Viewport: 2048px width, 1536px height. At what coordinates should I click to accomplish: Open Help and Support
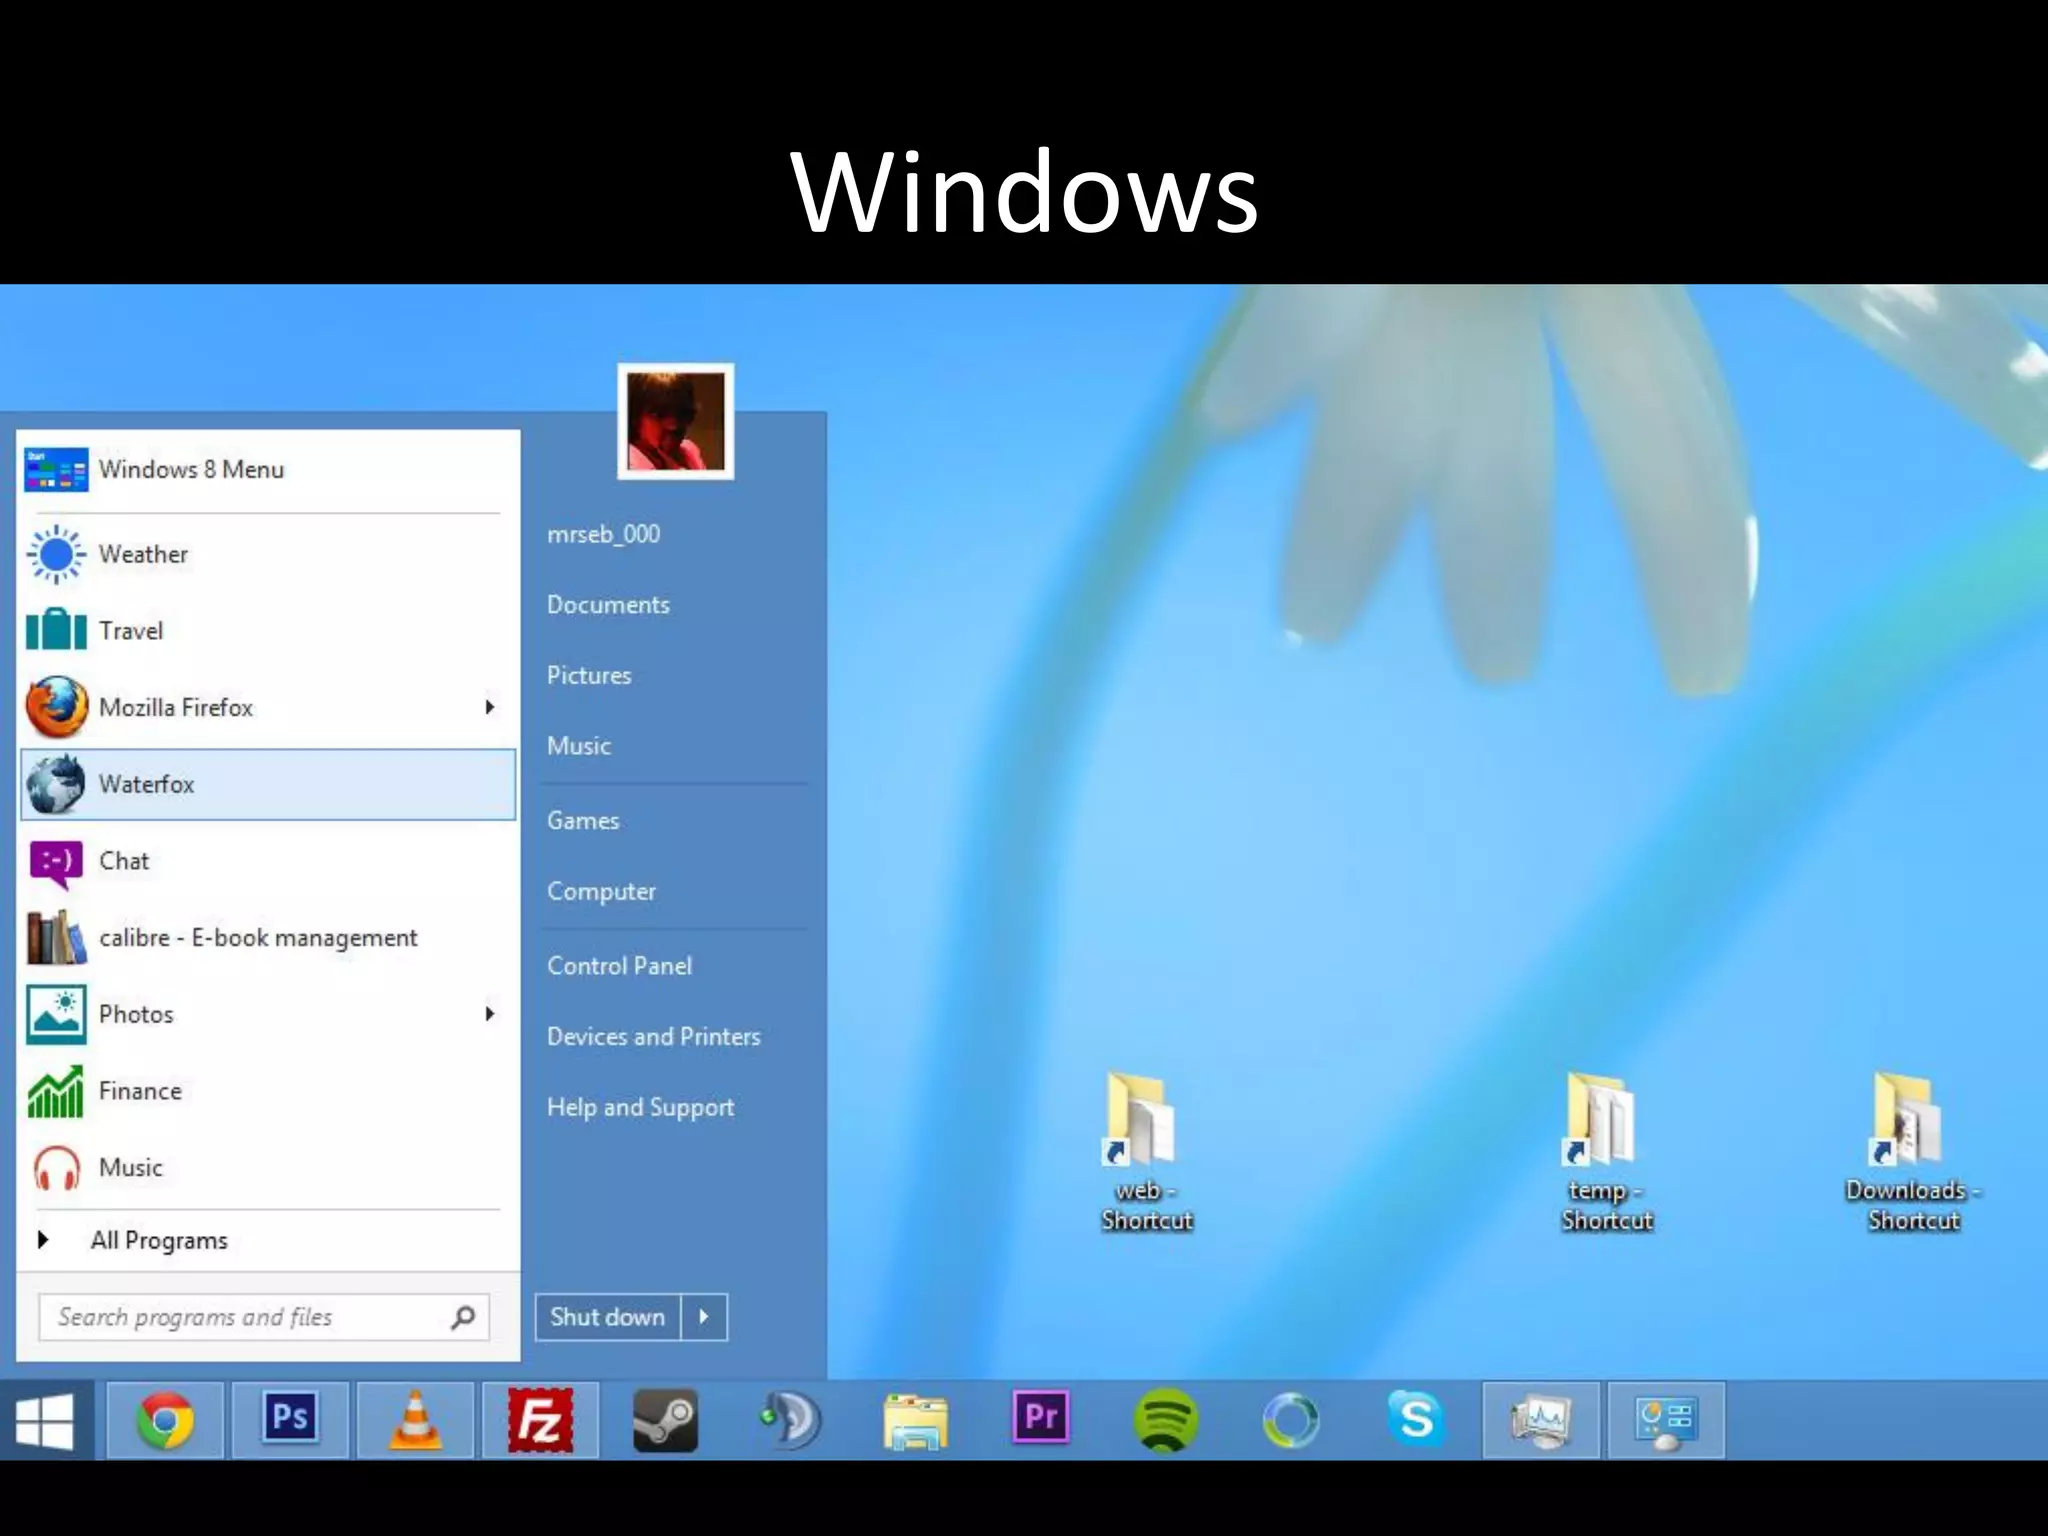(640, 1107)
